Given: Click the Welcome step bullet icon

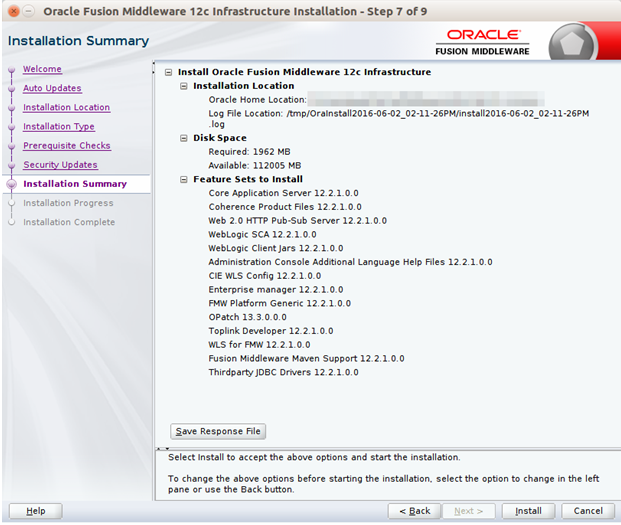Looking at the screenshot, I should [x=11, y=69].
